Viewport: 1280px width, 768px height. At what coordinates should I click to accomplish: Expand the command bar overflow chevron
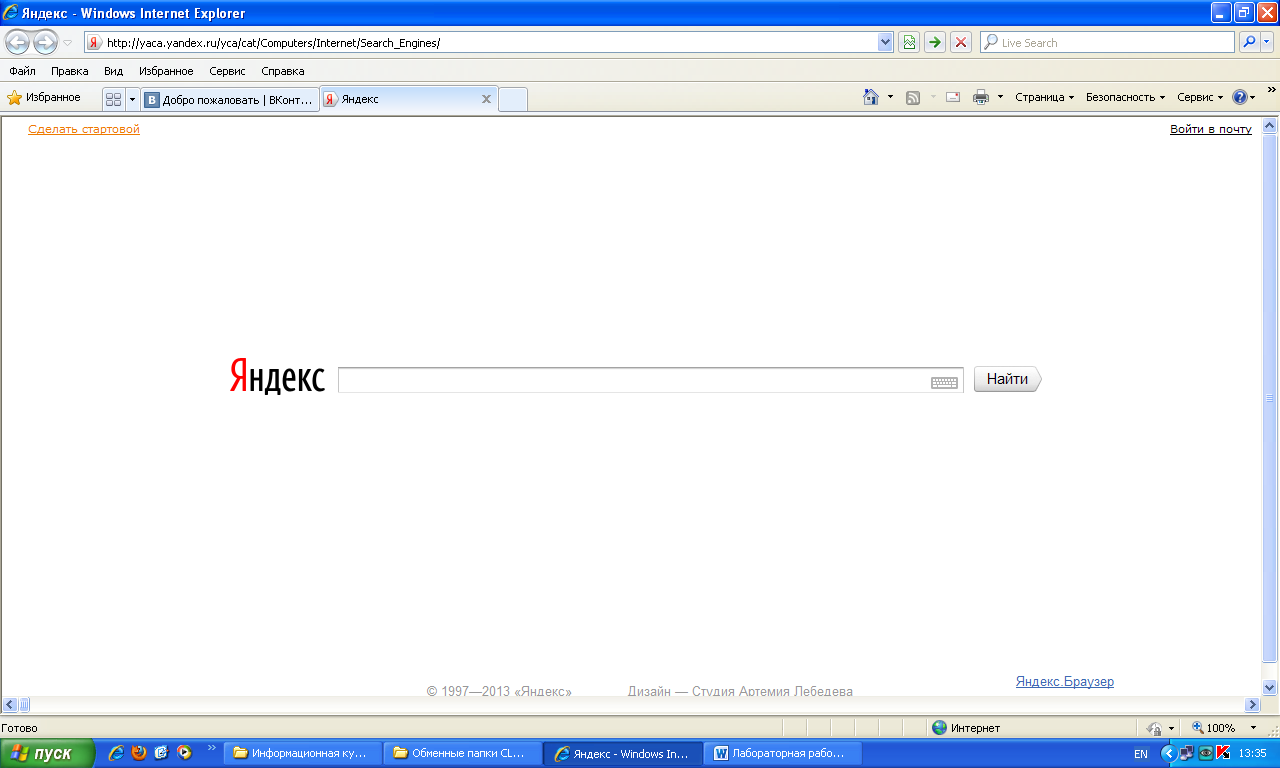pos(1271,90)
